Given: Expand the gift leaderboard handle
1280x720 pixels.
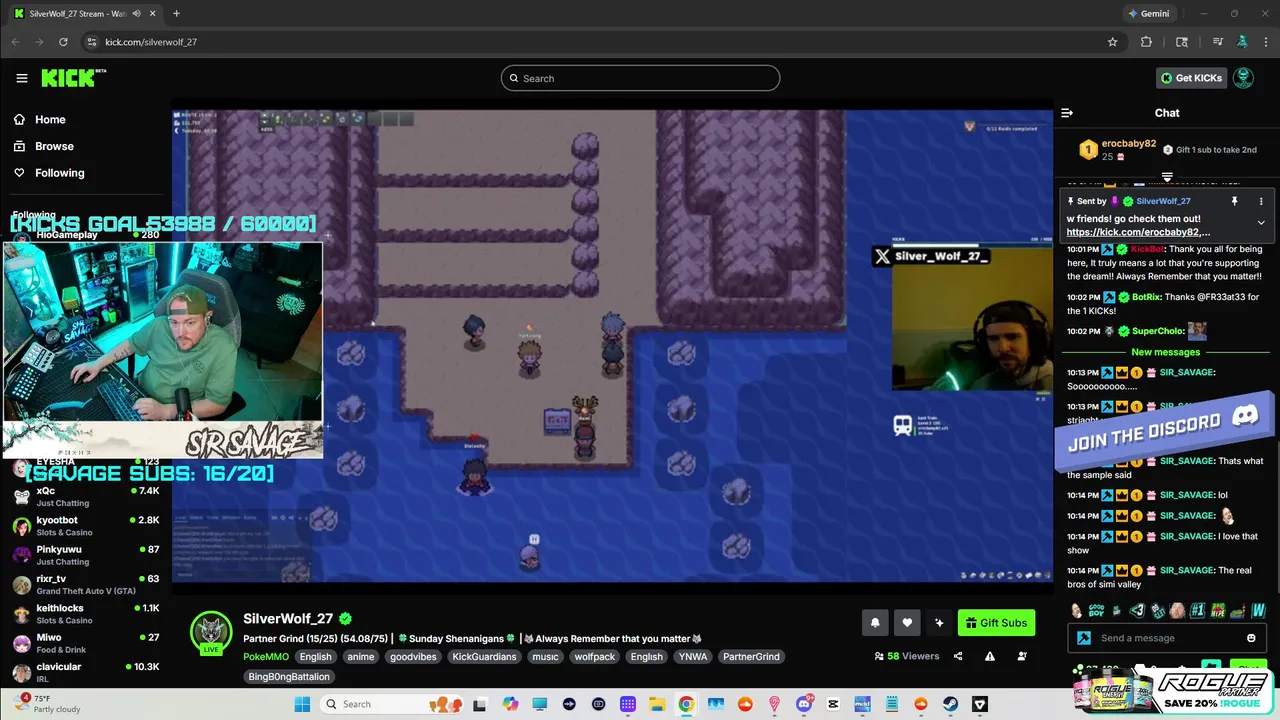Looking at the screenshot, I should pos(1167,177).
